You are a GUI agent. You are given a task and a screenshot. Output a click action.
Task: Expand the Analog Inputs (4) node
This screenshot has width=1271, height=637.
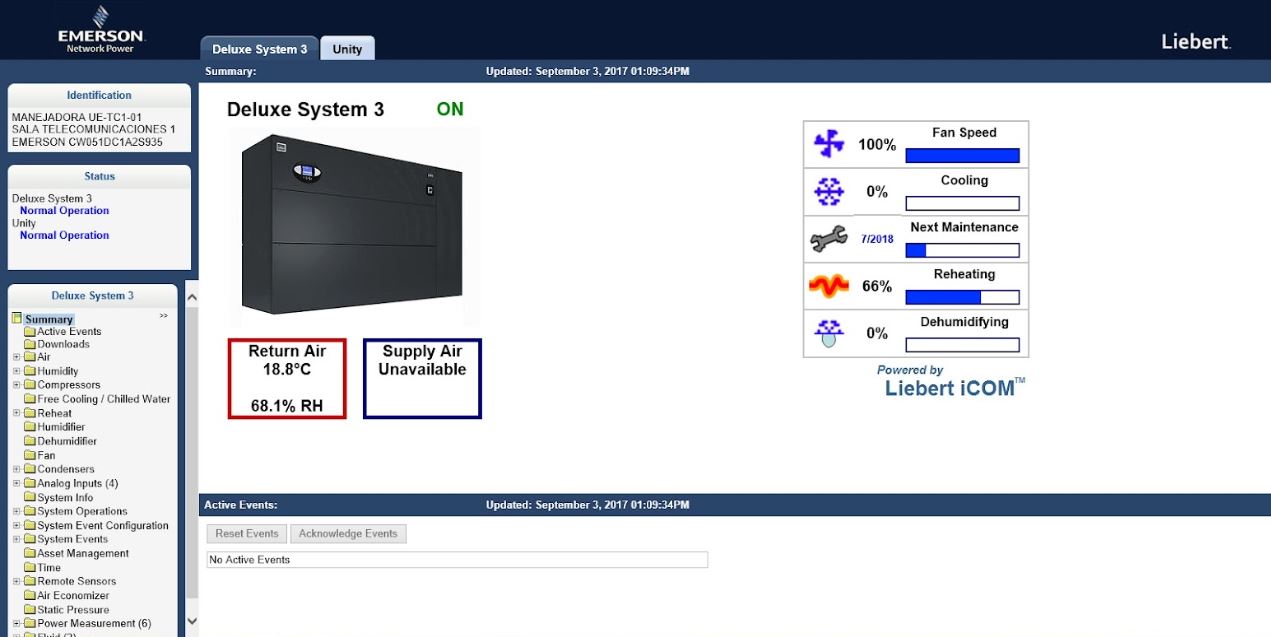pyautogui.click(x=17, y=483)
